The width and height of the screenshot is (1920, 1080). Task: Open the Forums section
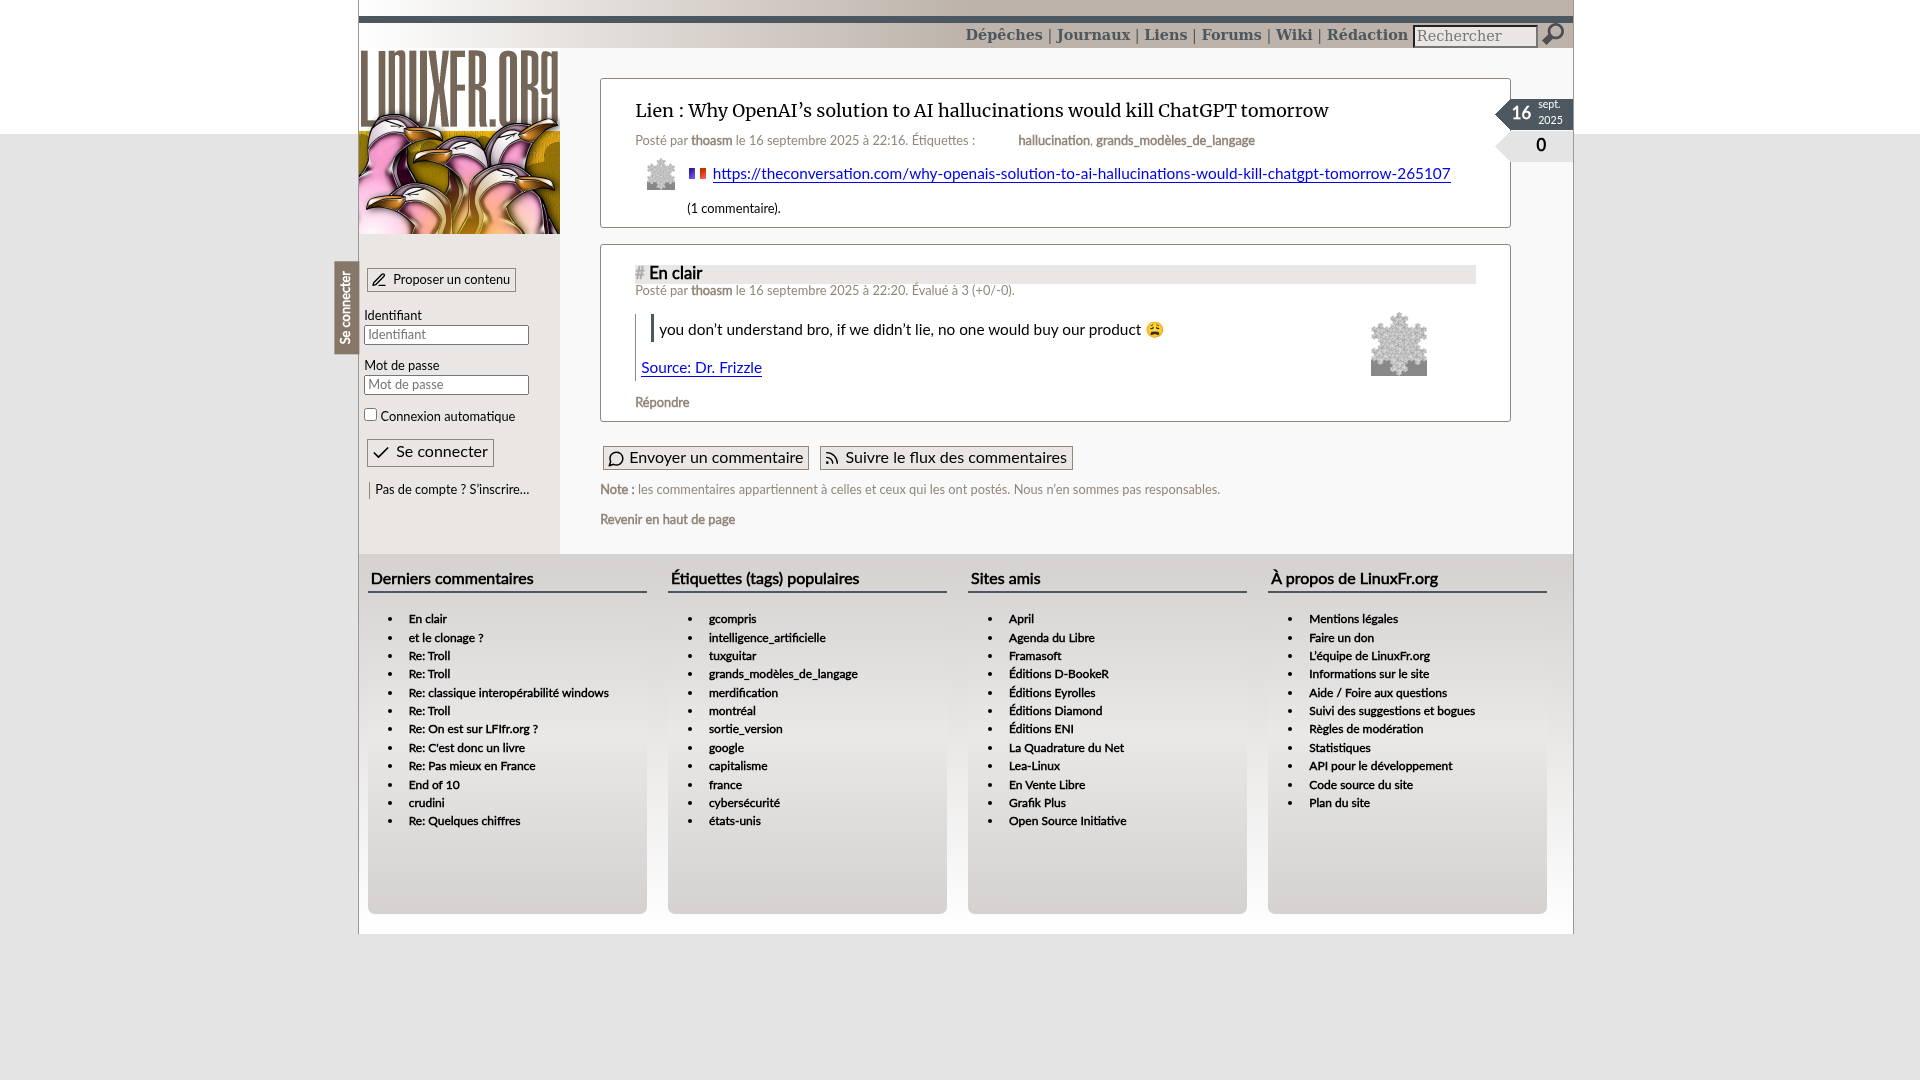pyautogui.click(x=1231, y=35)
